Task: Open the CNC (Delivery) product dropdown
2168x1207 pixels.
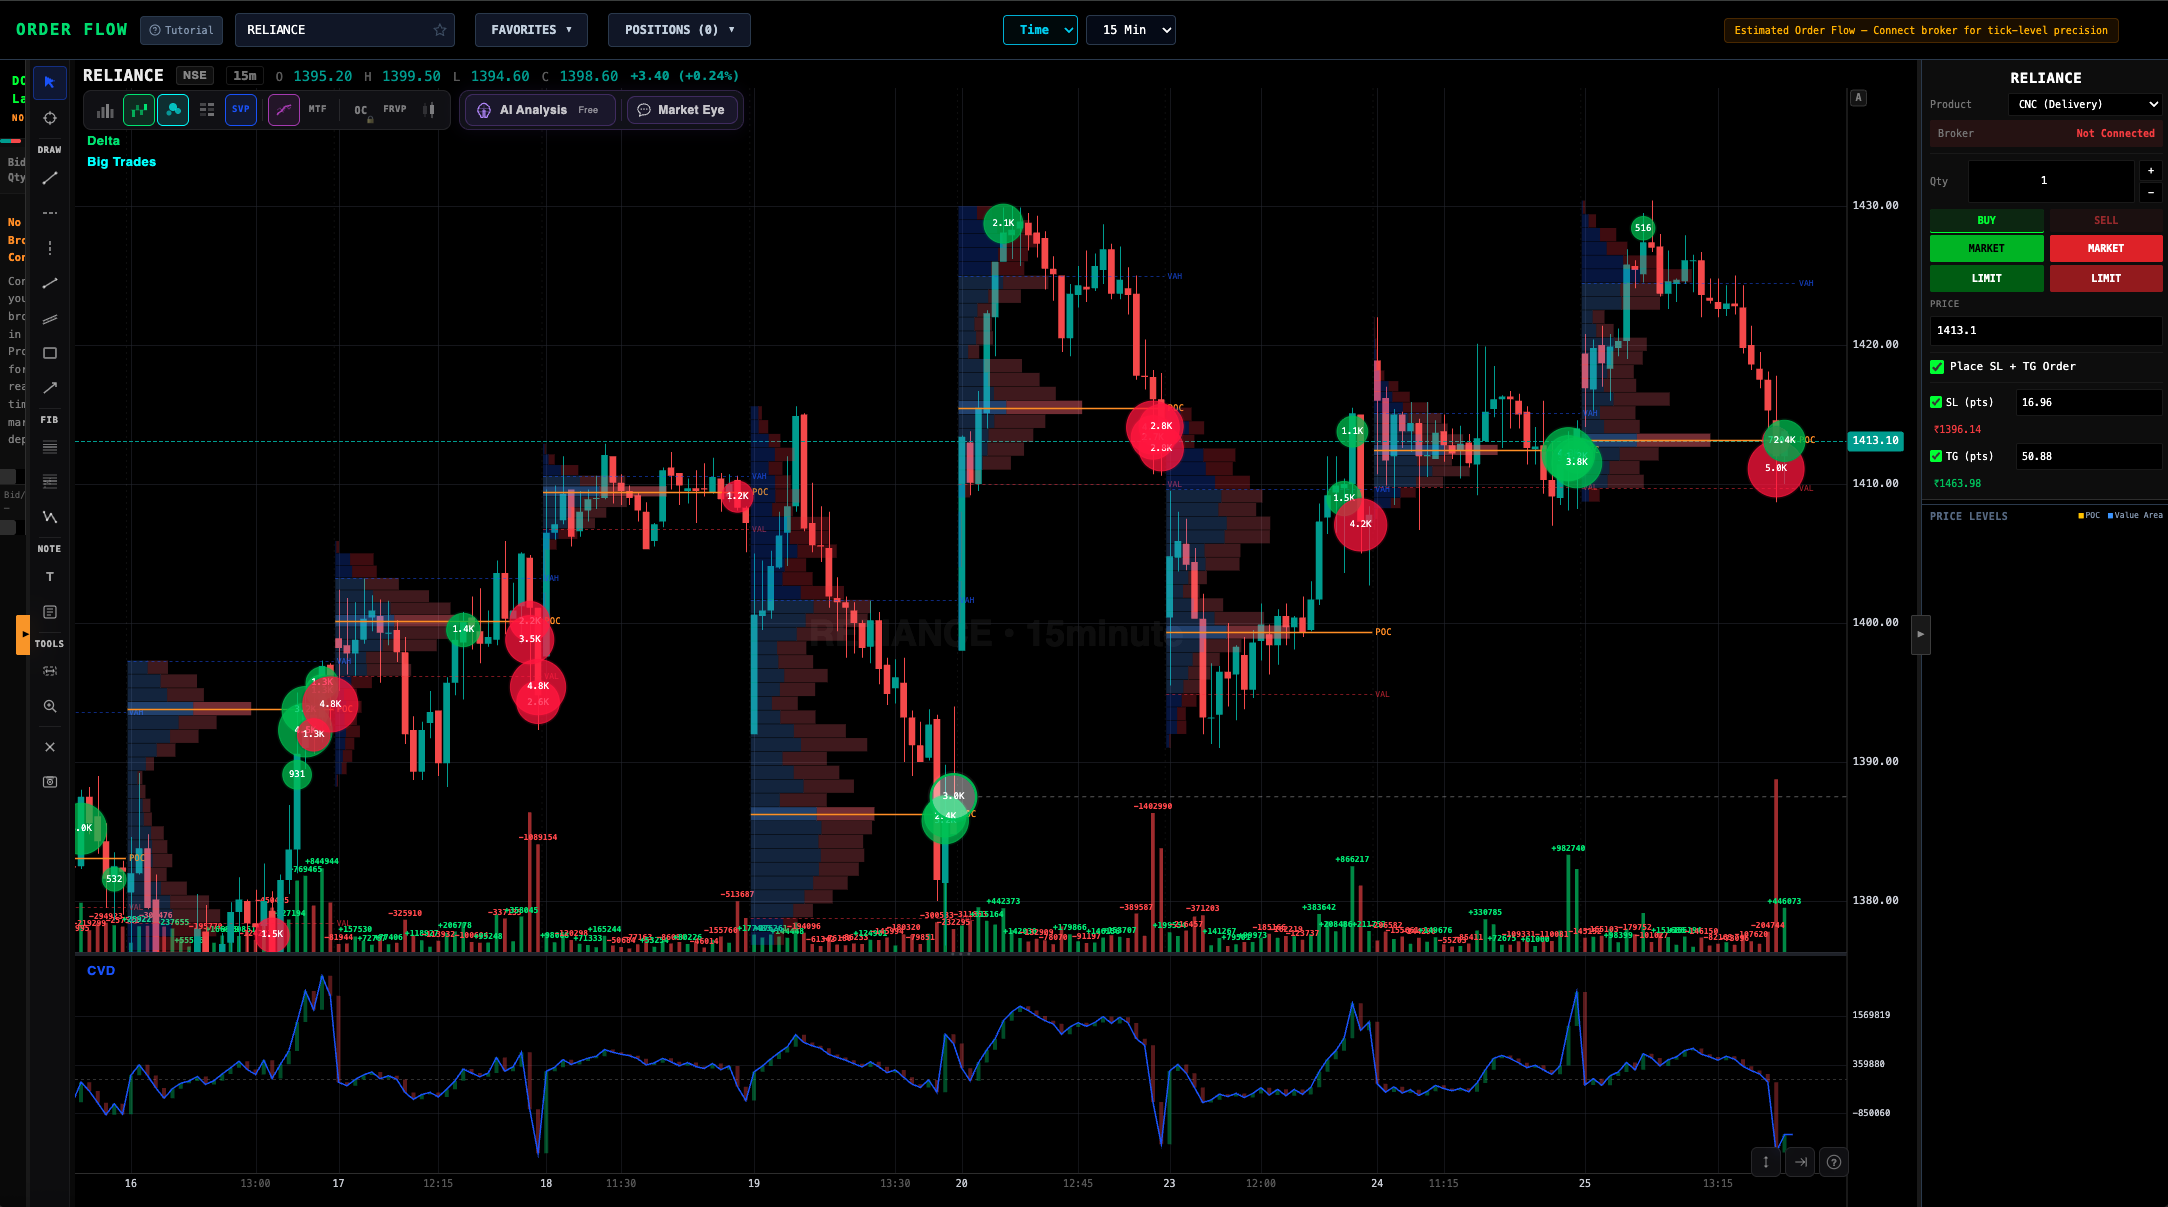Action: coord(2085,104)
